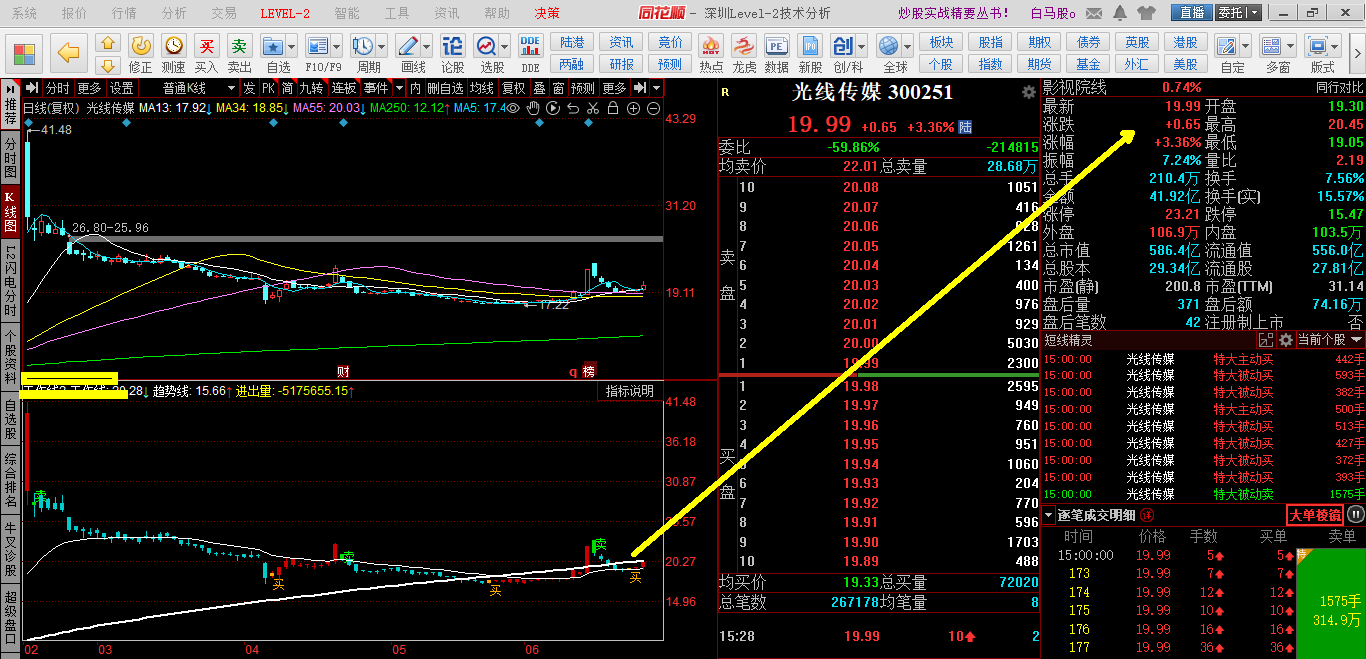Toggle the 大单棱镜 large order filter
The height and width of the screenshot is (659, 1366).
pyautogui.click(x=1314, y=515)
